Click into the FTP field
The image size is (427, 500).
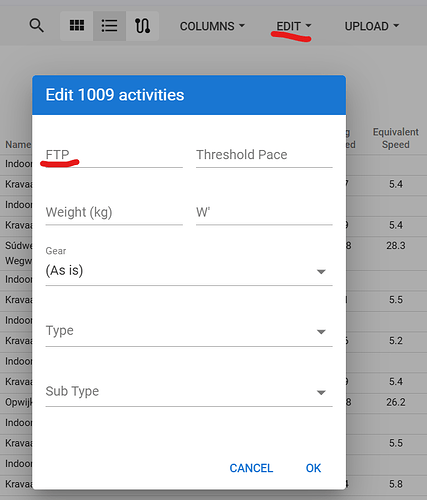[114, 155]
